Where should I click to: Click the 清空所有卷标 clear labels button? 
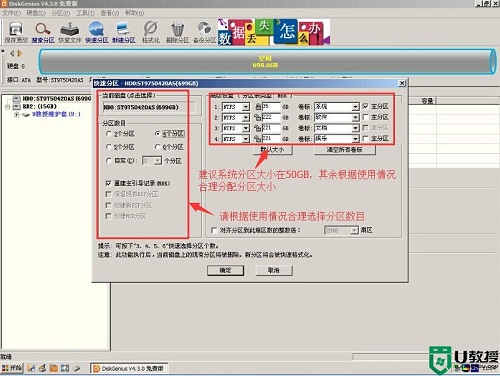(344, 150)
